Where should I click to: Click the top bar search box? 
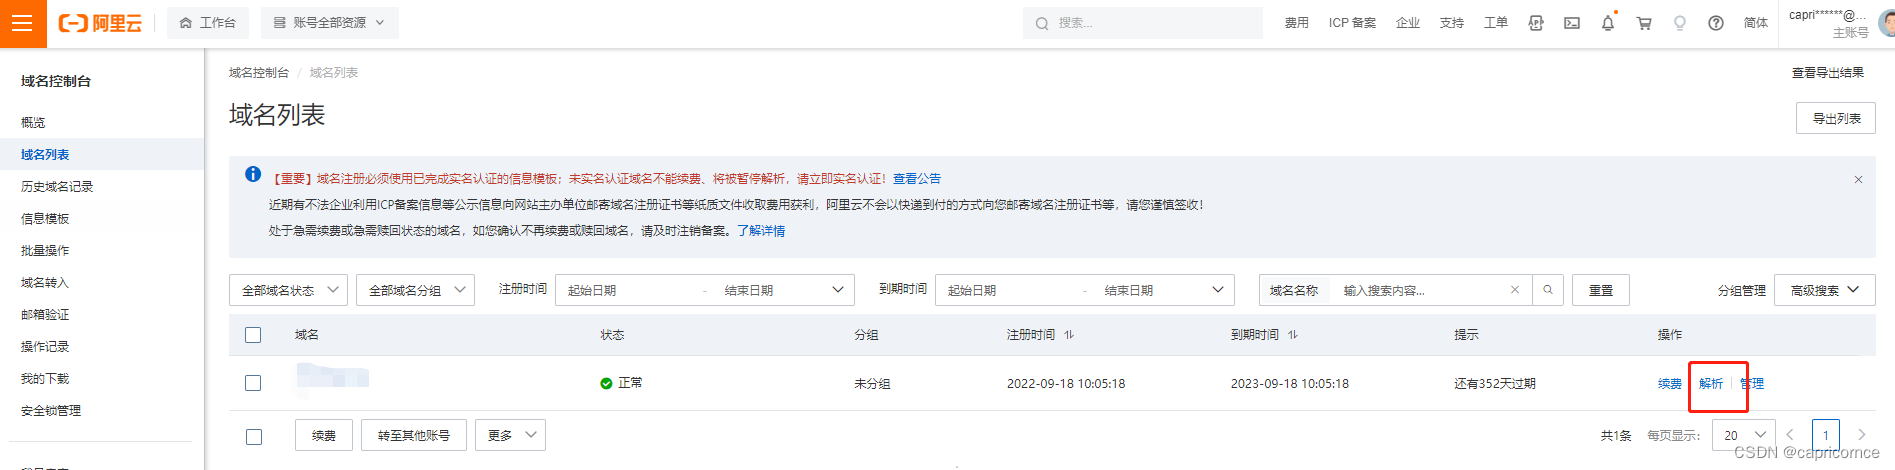click(x=1142, y=23)
